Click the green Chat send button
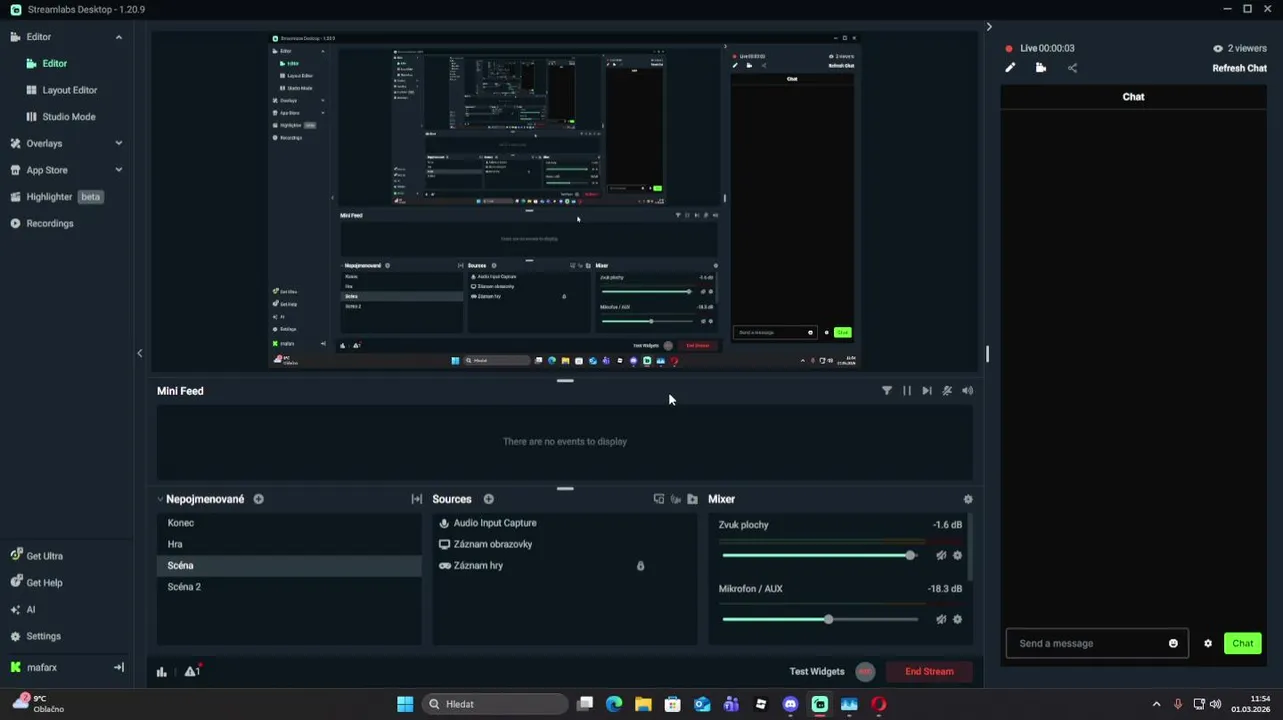The height and width of the screenshot is (720, 1283). [x=1242, y=643]
